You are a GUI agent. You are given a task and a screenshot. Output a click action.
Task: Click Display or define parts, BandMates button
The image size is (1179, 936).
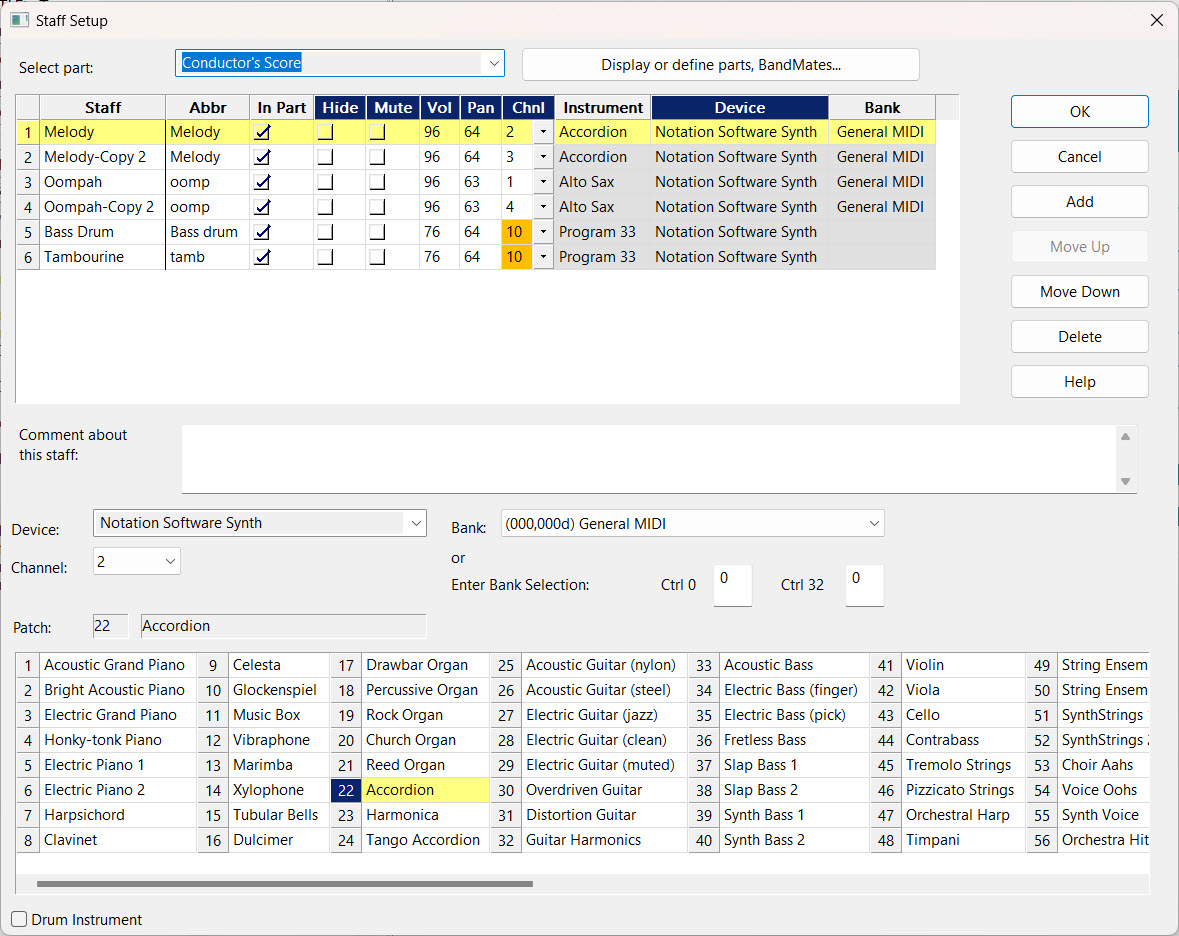[720, 65]
